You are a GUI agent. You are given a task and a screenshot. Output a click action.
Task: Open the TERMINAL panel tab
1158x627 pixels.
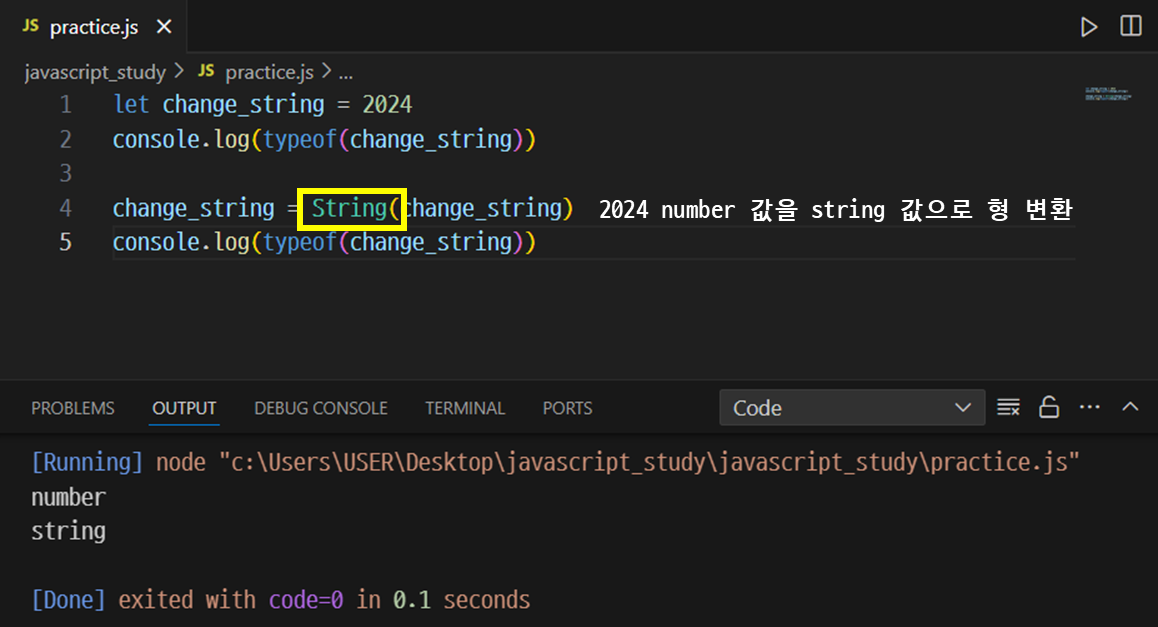[465, 408]
